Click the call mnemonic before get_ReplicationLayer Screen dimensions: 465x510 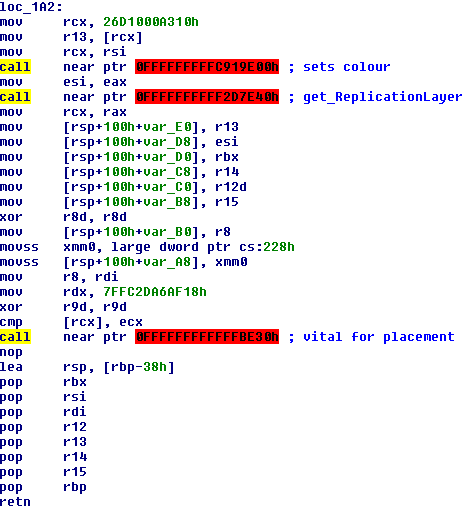(15, 97)
